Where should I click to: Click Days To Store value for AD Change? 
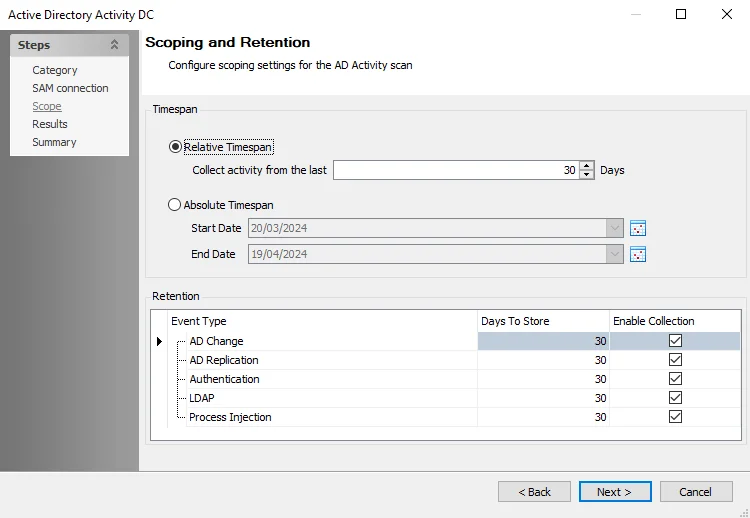543,341
